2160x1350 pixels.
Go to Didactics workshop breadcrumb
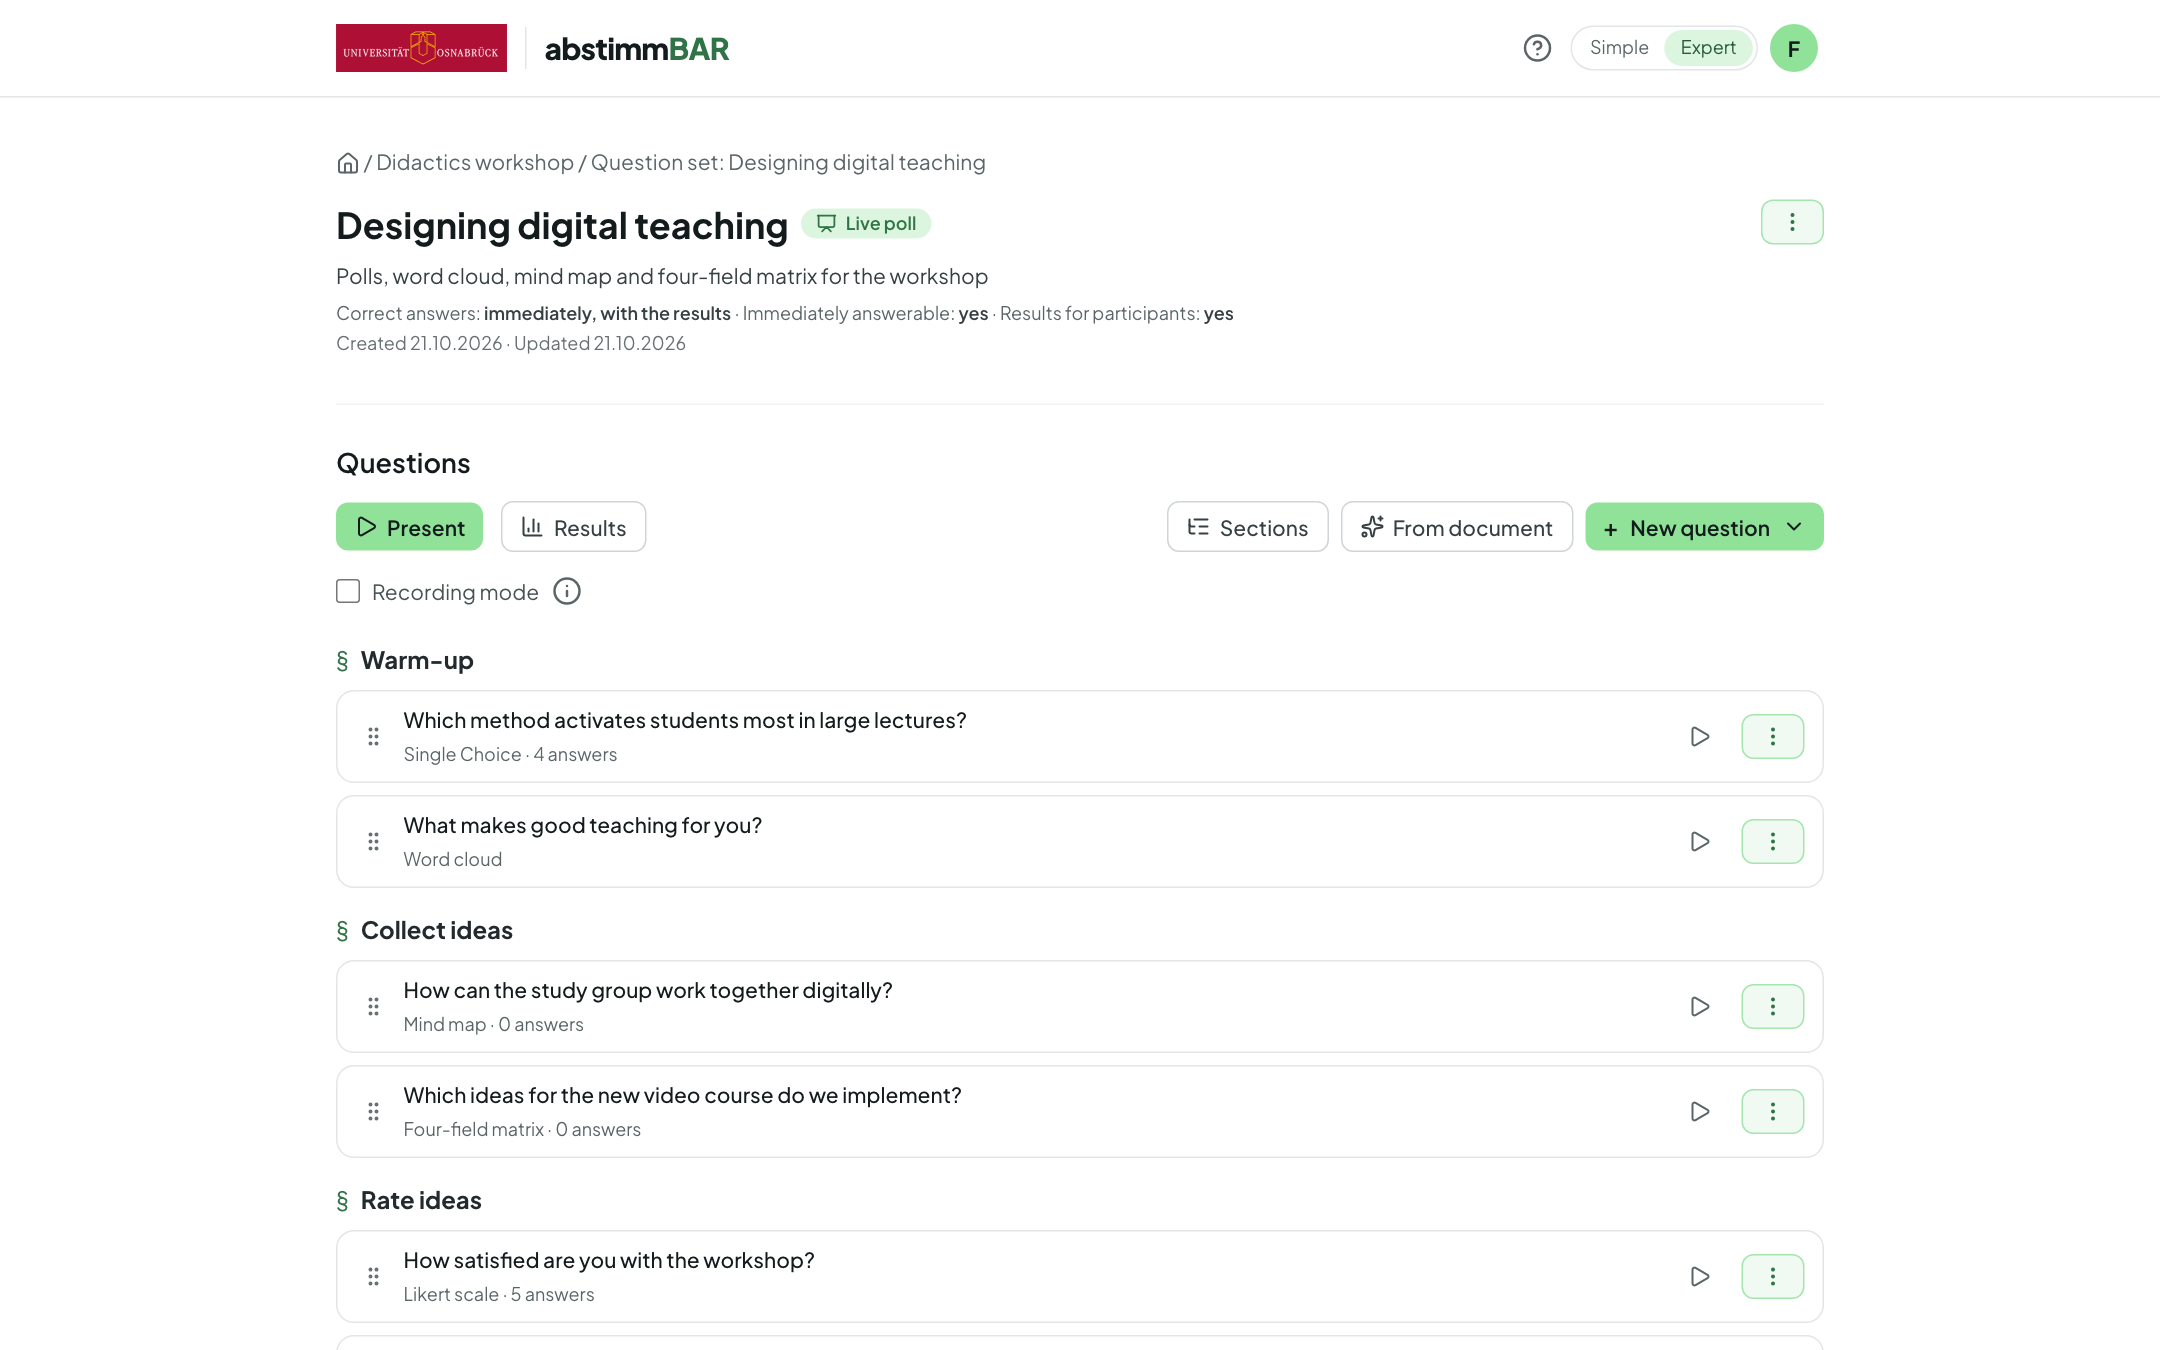(x=475, y=163)
